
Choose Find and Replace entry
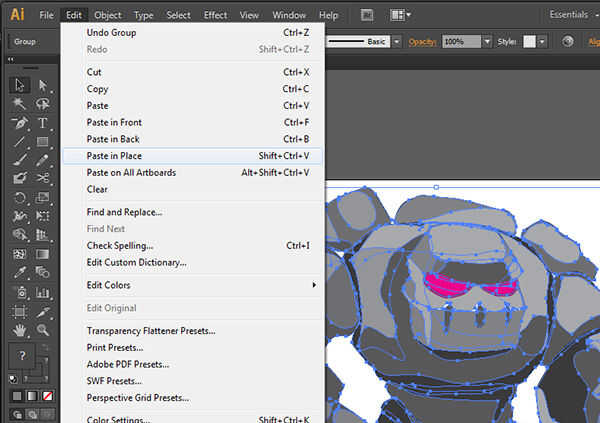192,212
